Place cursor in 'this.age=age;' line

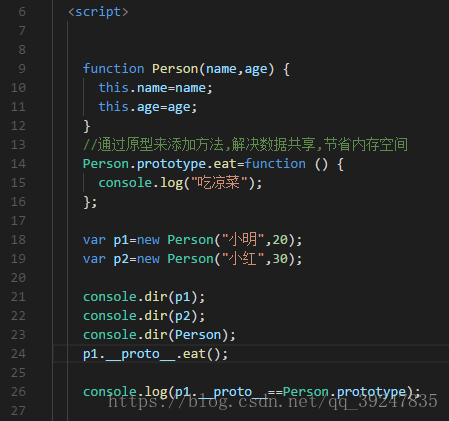pos(148,107)
